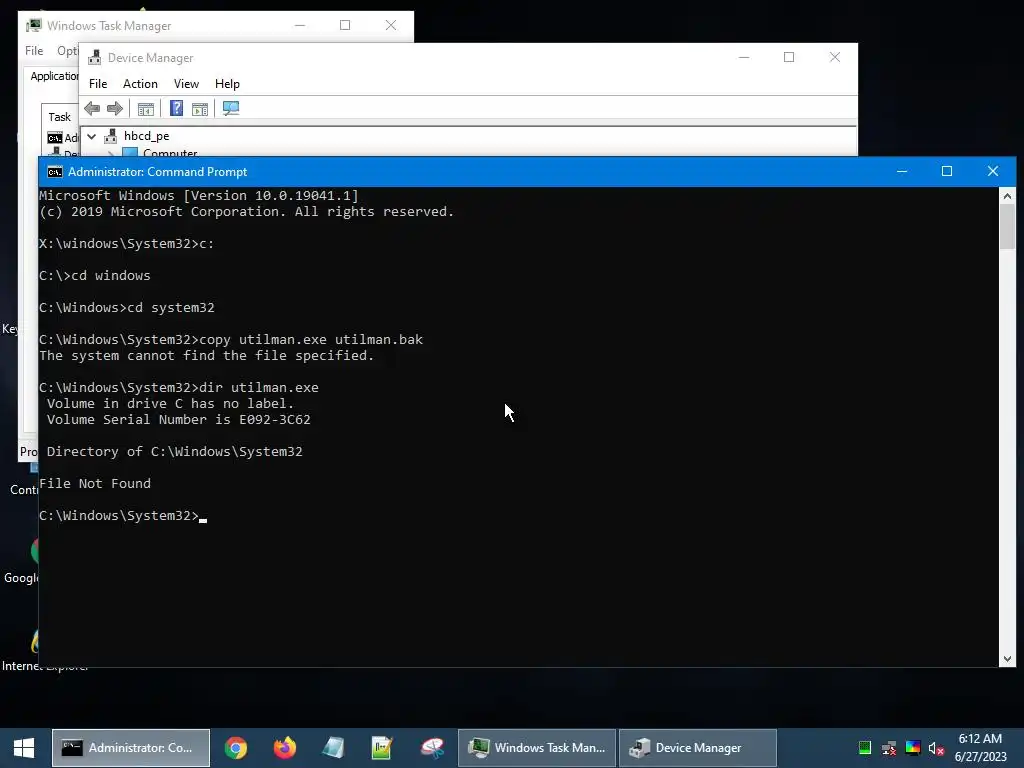Click the Windows Task Manager title bar icon
This screenshot has width=1024, height=768.
point(34,25)
